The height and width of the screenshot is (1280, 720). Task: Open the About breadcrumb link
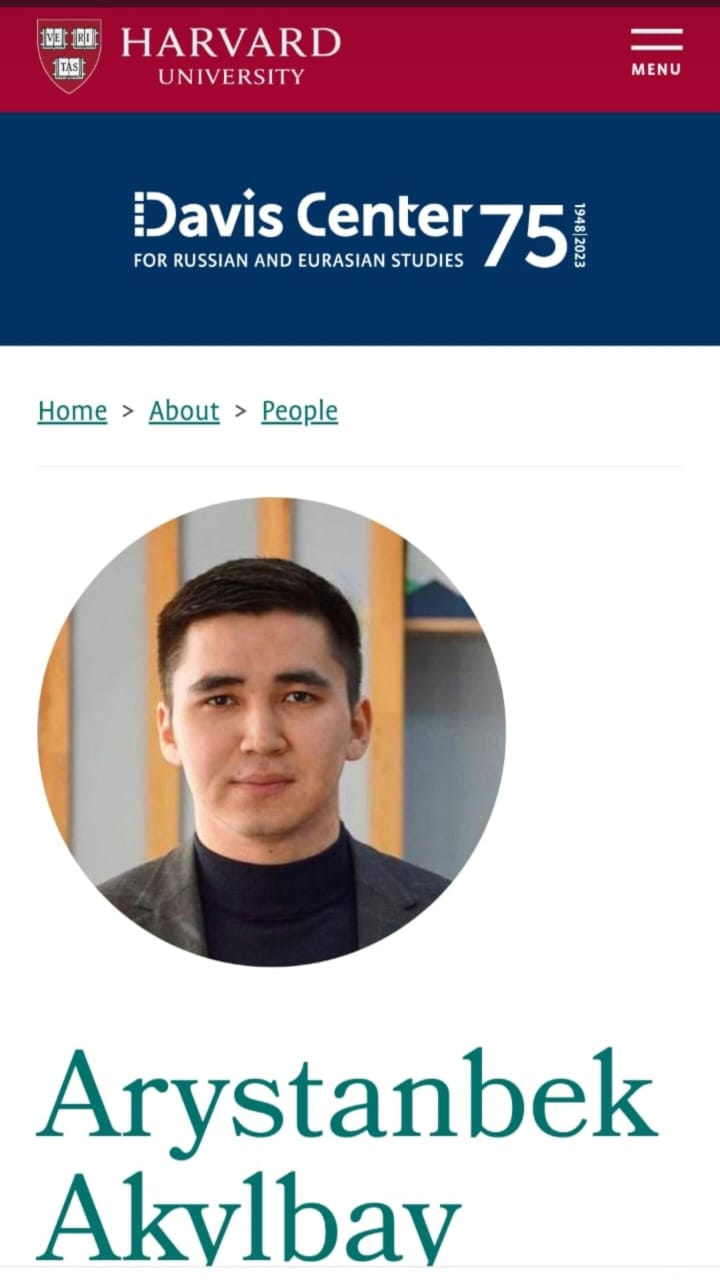184,411
